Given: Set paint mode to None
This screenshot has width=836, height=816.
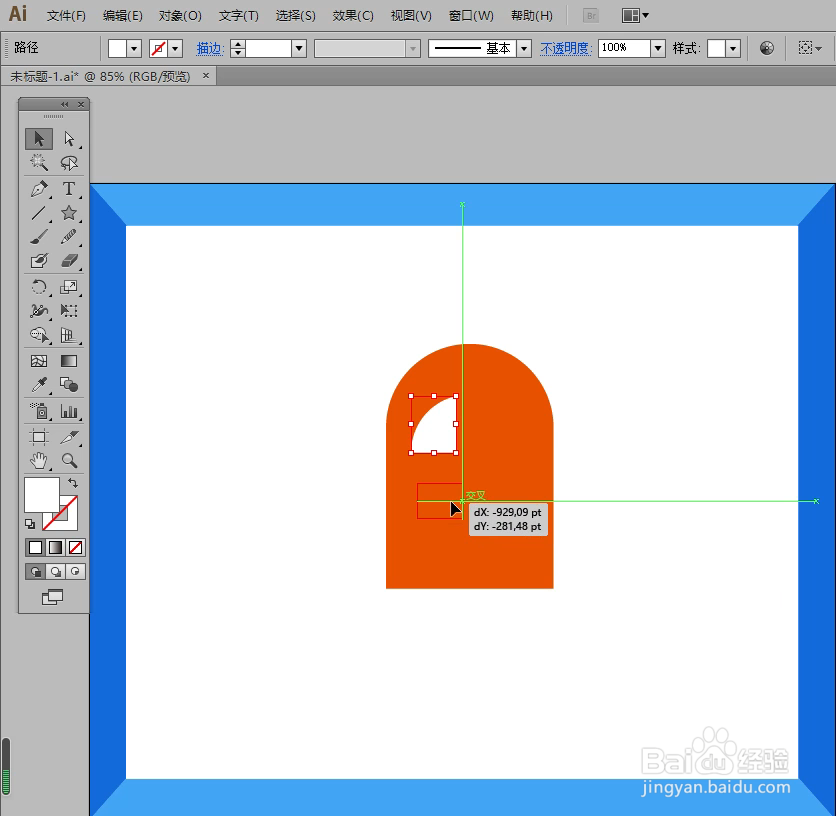Looking at the screenshot, I should point(75,547).
